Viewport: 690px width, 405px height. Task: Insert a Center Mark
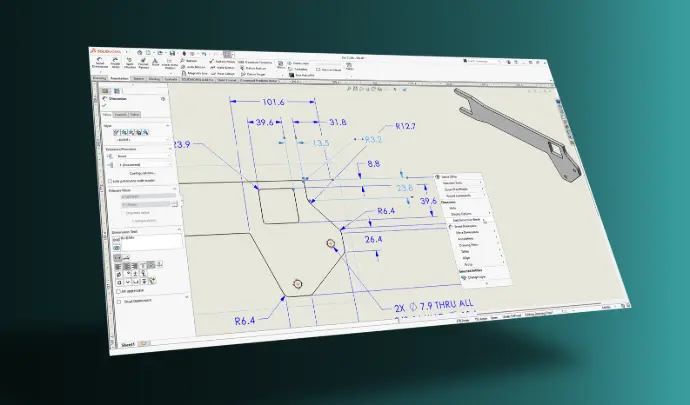coord(299,63)
